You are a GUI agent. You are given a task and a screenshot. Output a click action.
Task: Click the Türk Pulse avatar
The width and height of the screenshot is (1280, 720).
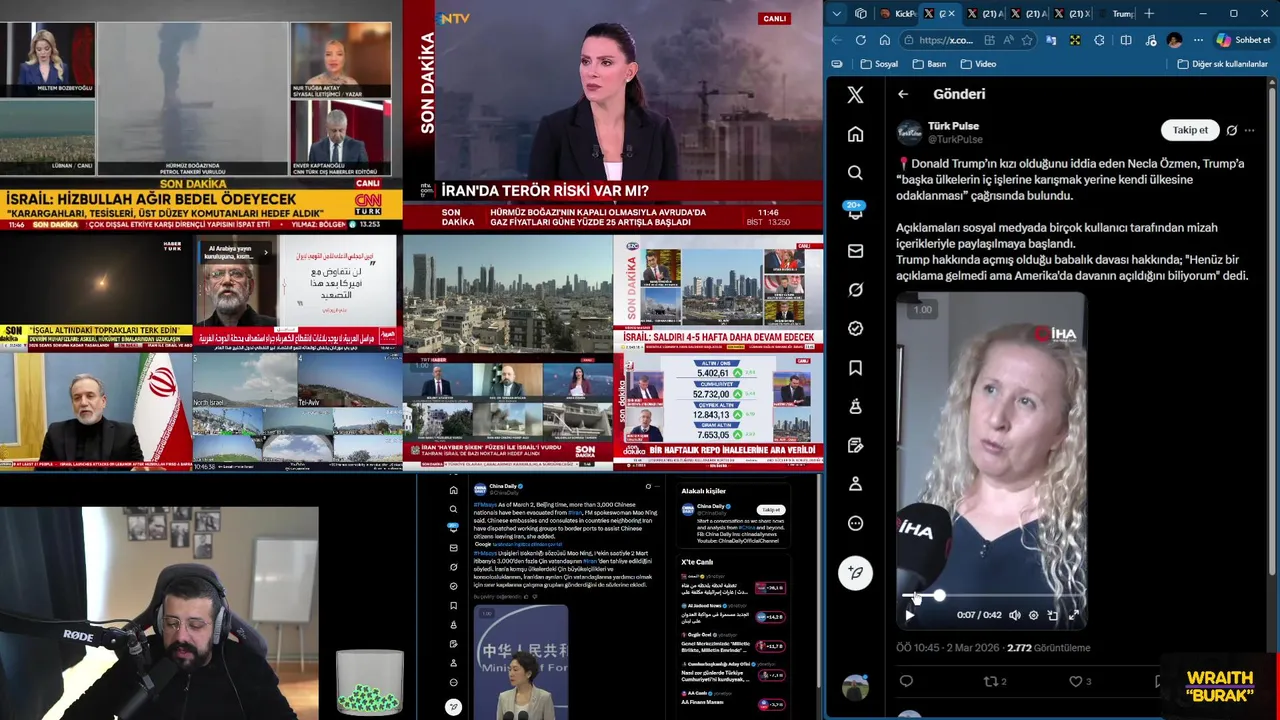click(909, 132)
